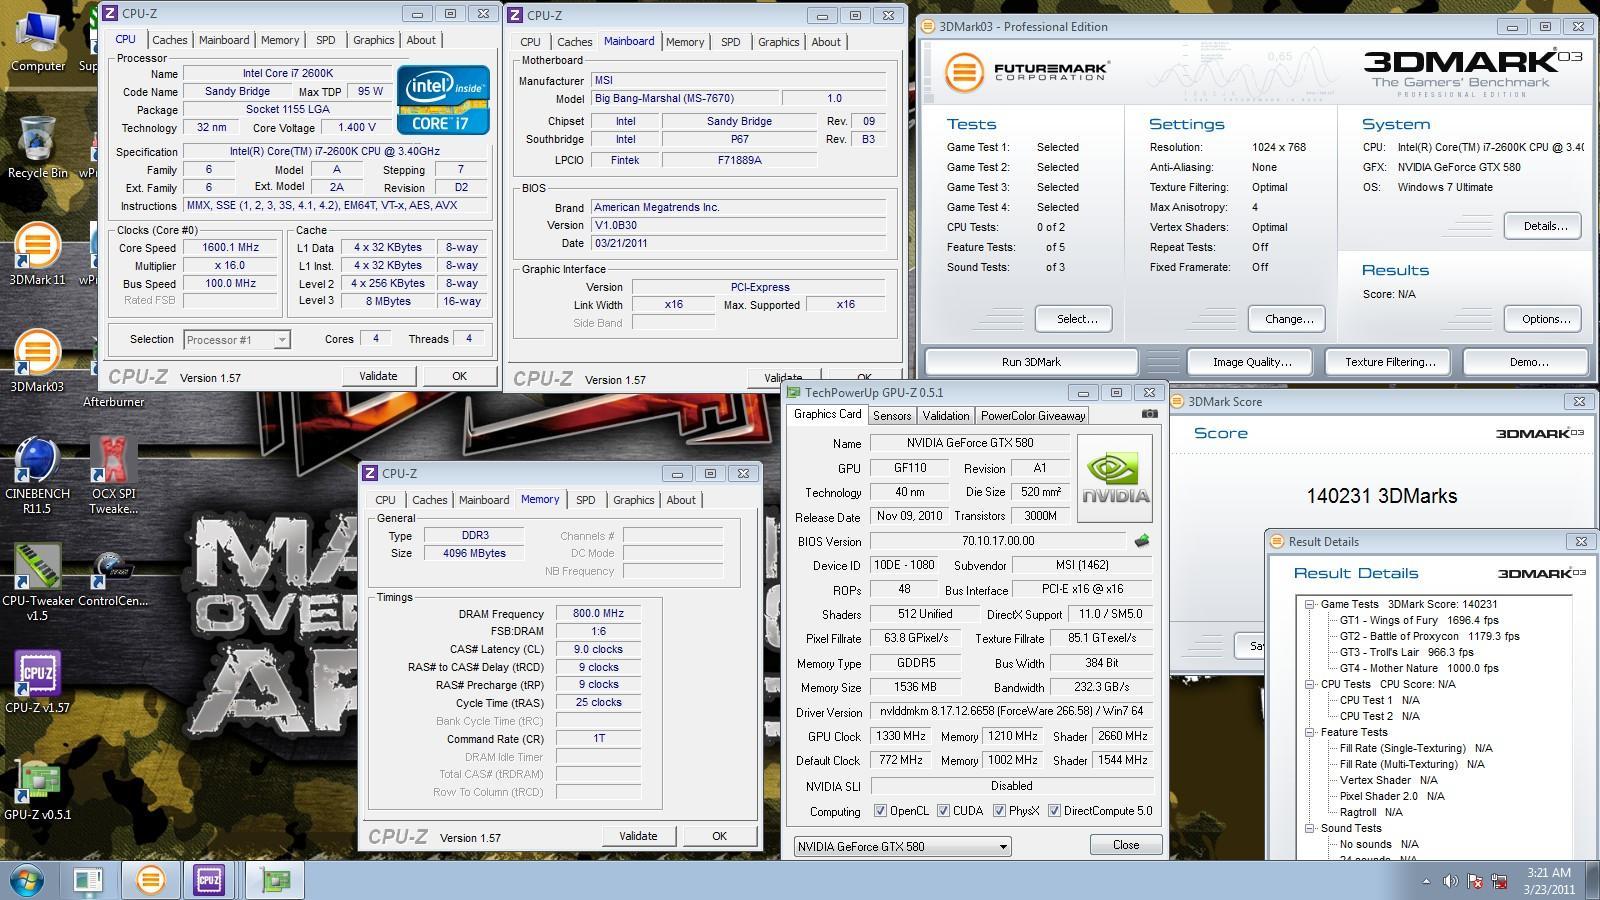Collapse the Feature Tests tree node
The width and height of the screenshot is (1600, 900).
click(x=1309, y=732)
